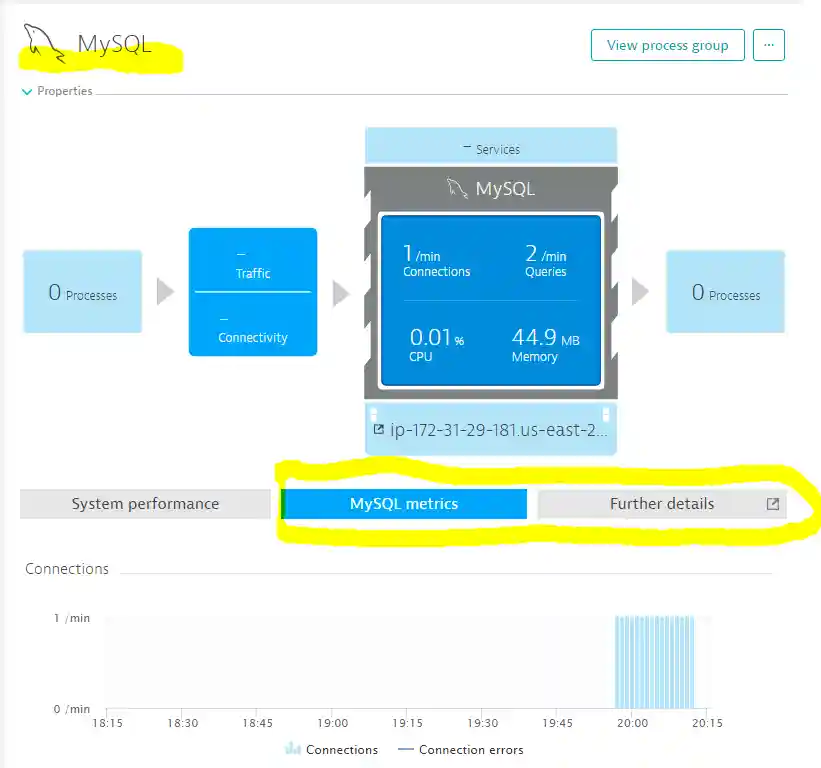Screen dimensions: 821x768
Task: Collapse the Properties section chevron
Action: pos(27,92)
